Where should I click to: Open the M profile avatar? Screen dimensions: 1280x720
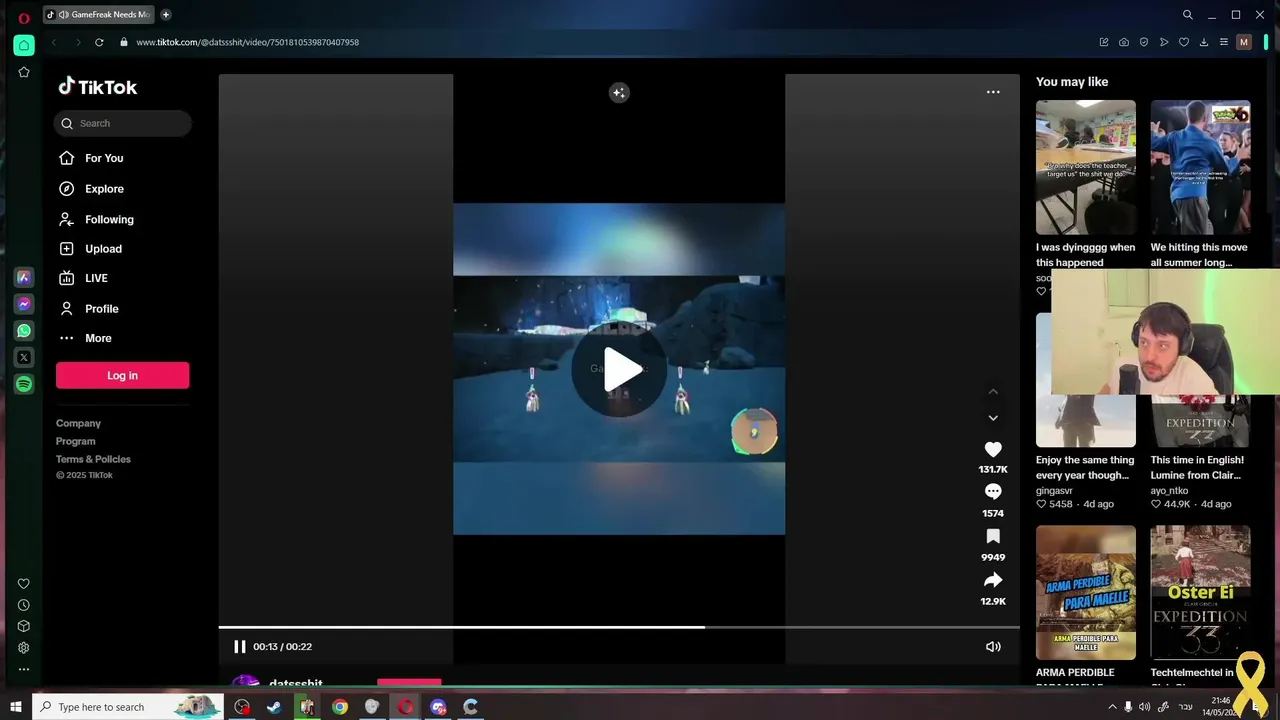pos(1244,42)
